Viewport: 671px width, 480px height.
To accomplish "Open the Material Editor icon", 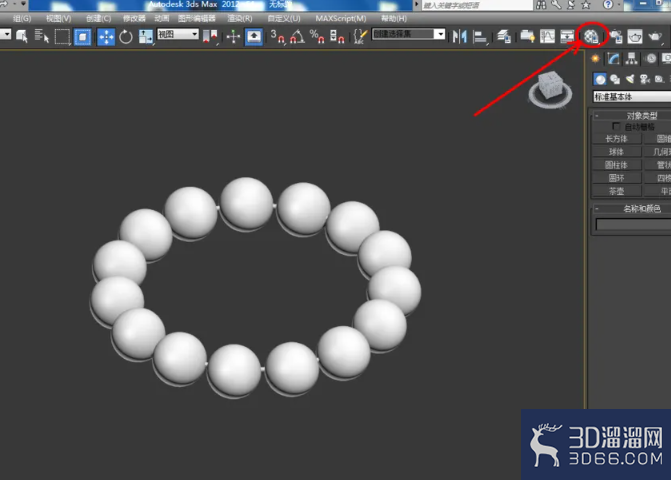I will [x=591, y=37].
